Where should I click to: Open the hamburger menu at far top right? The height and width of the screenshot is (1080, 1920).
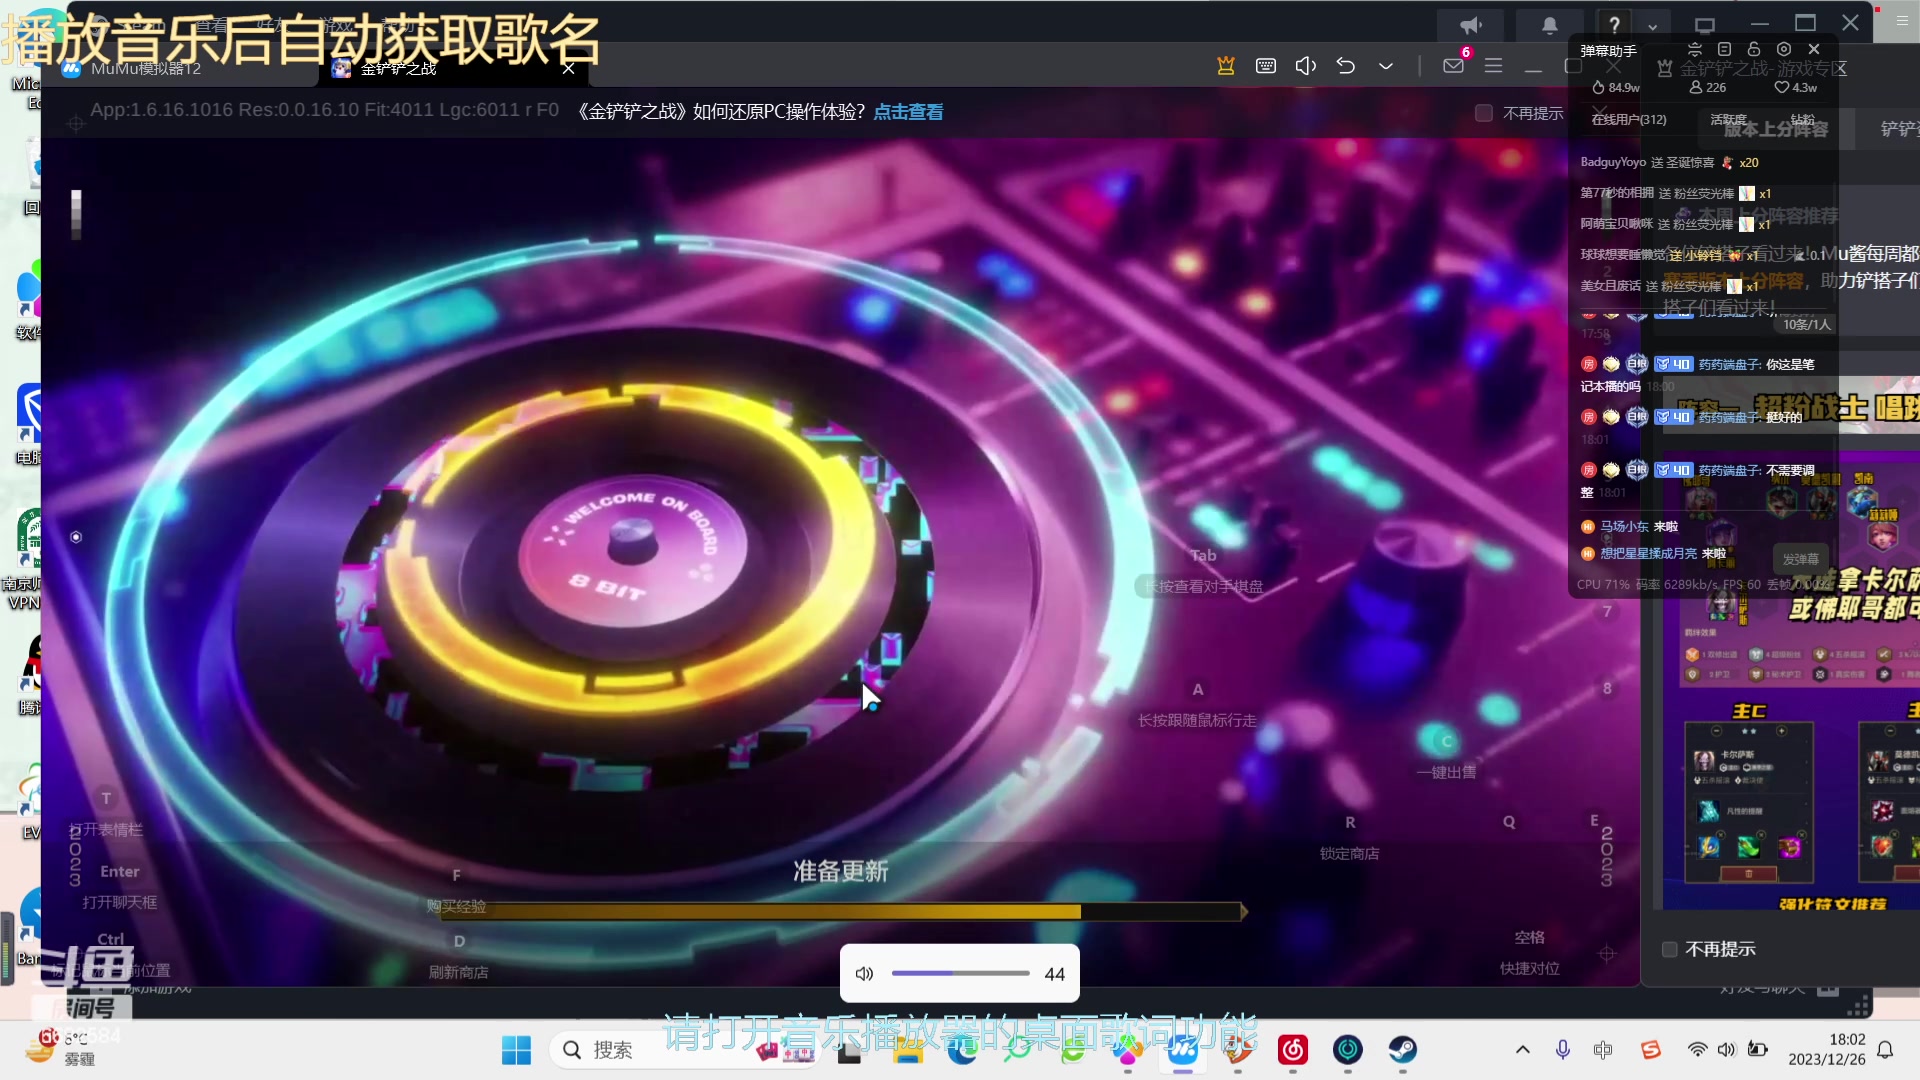[1902, 21]
